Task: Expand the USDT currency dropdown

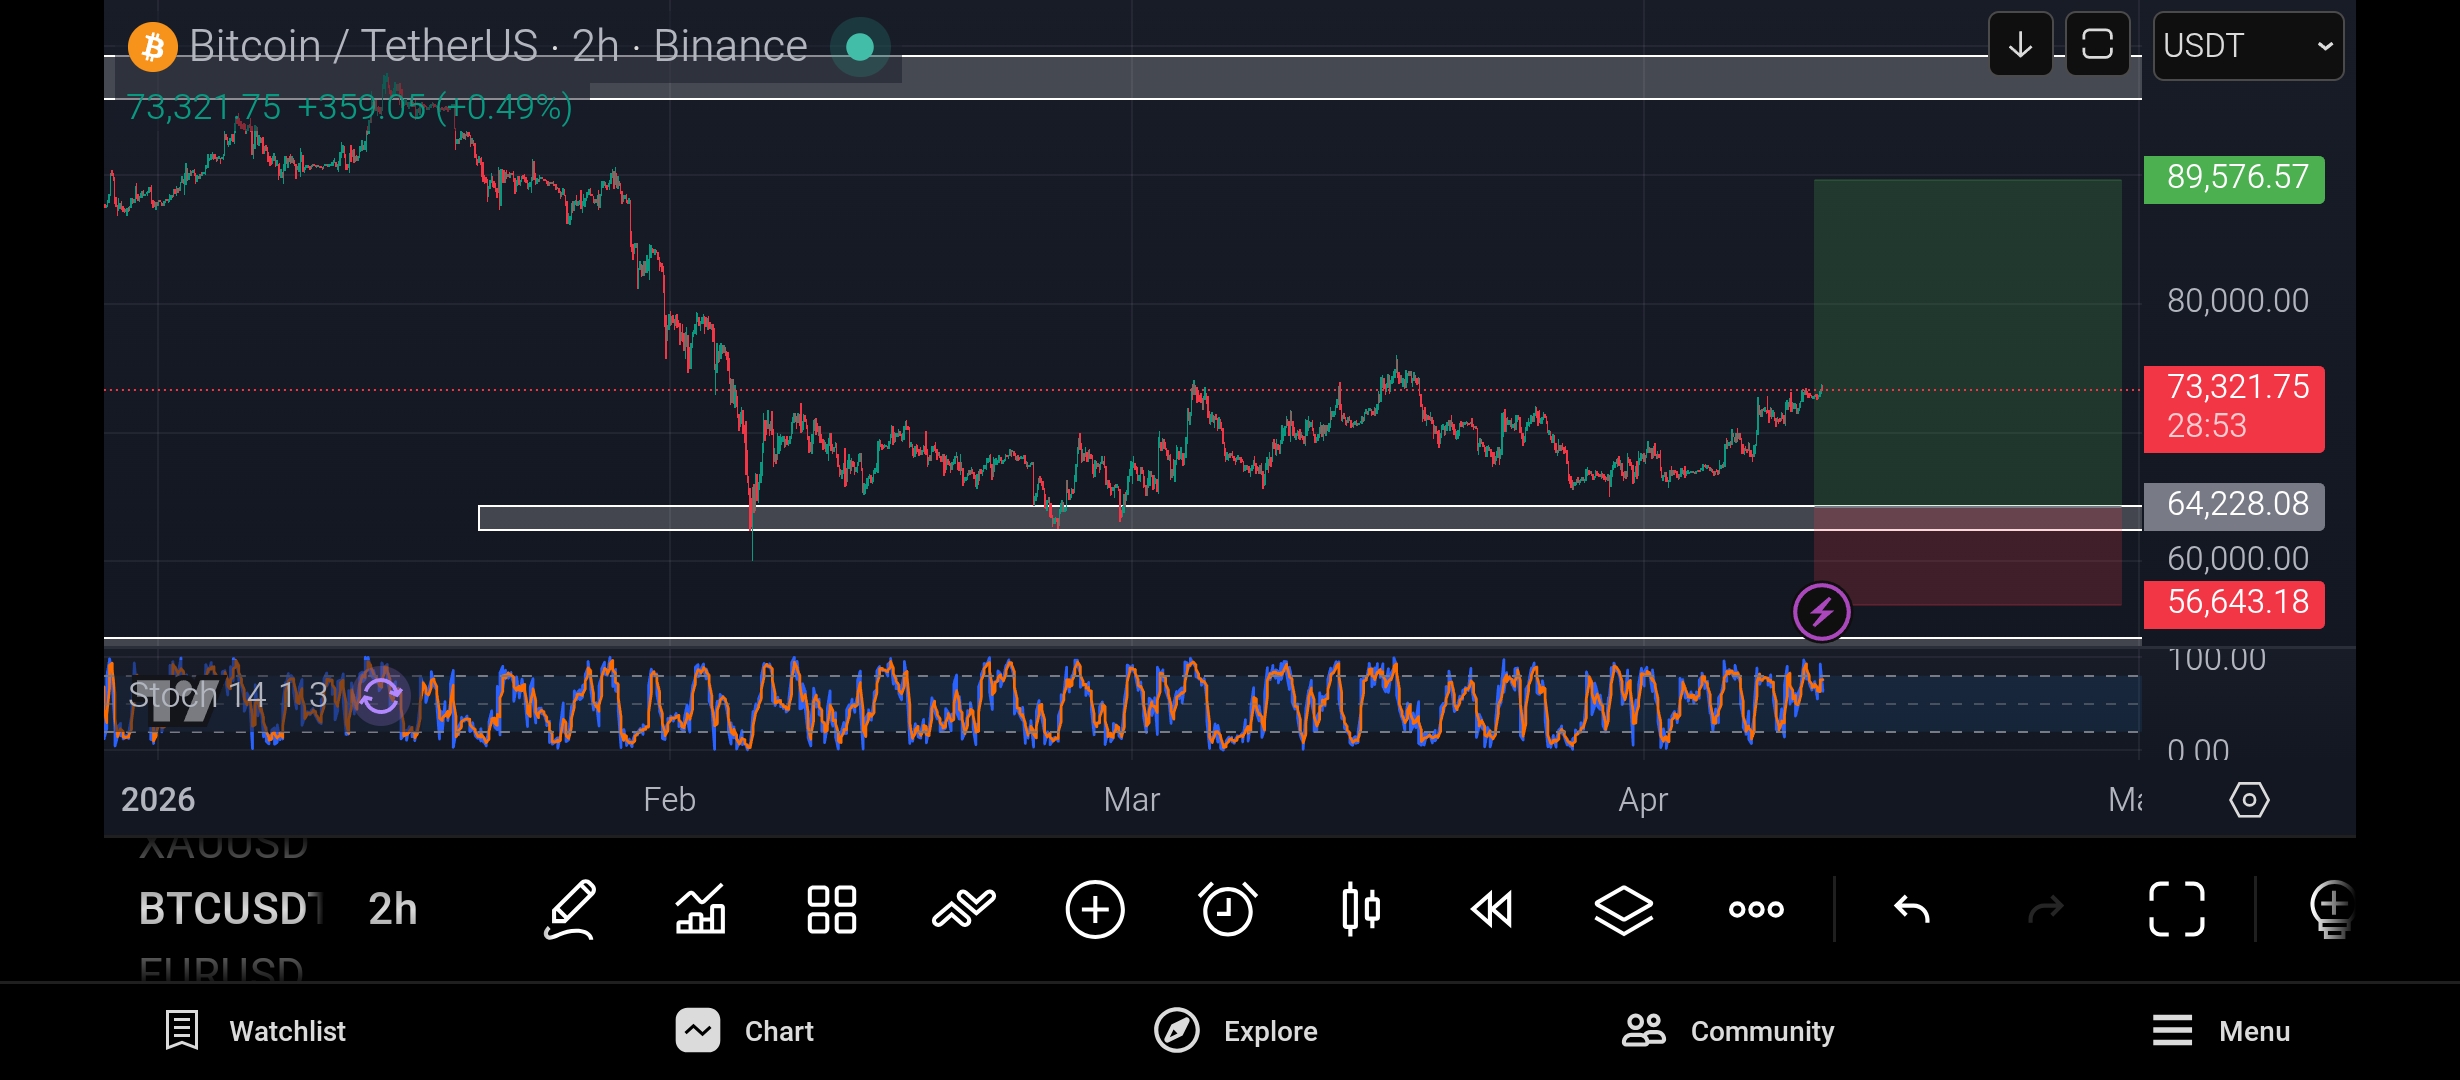Action: point(2247,46)
